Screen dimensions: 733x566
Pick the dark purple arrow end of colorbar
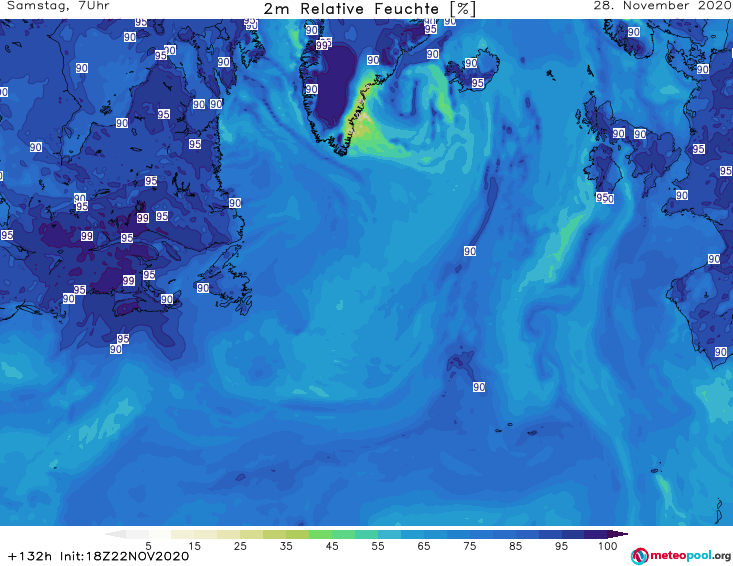click(617, 534)
